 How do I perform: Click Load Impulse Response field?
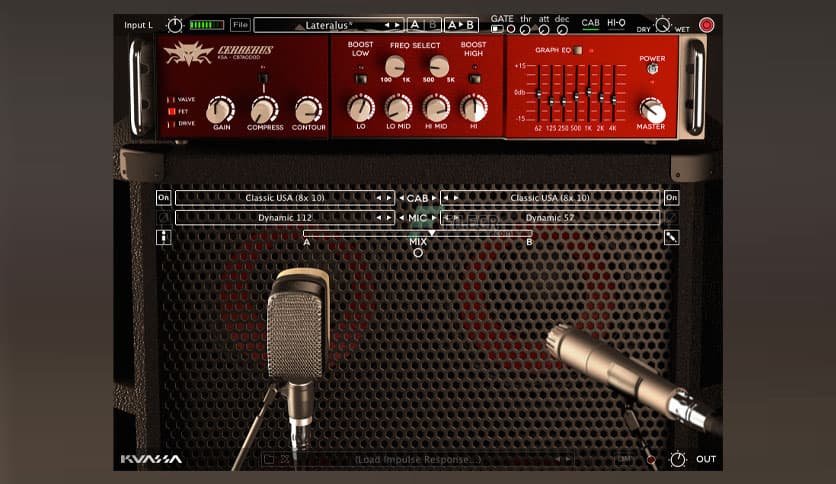coord(418,459)
